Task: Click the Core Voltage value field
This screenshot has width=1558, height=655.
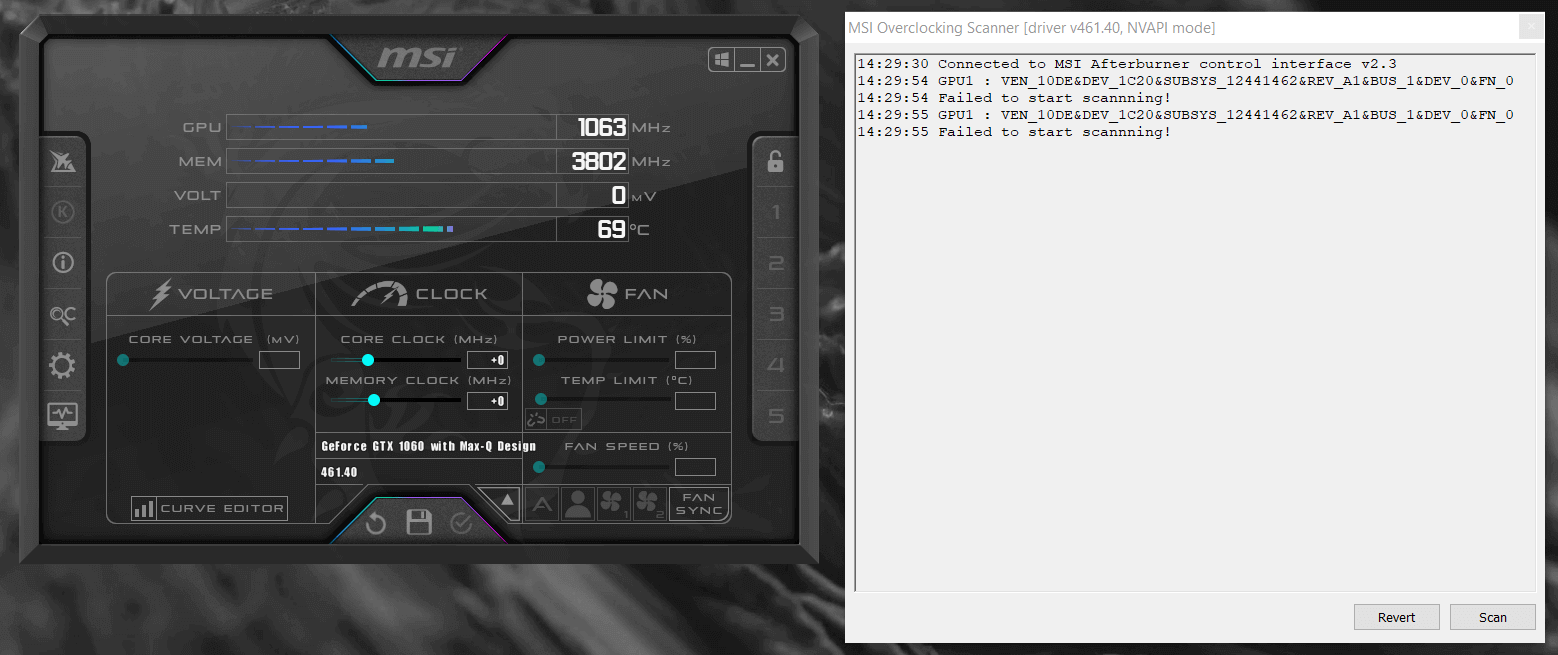Action: point(279,360)
